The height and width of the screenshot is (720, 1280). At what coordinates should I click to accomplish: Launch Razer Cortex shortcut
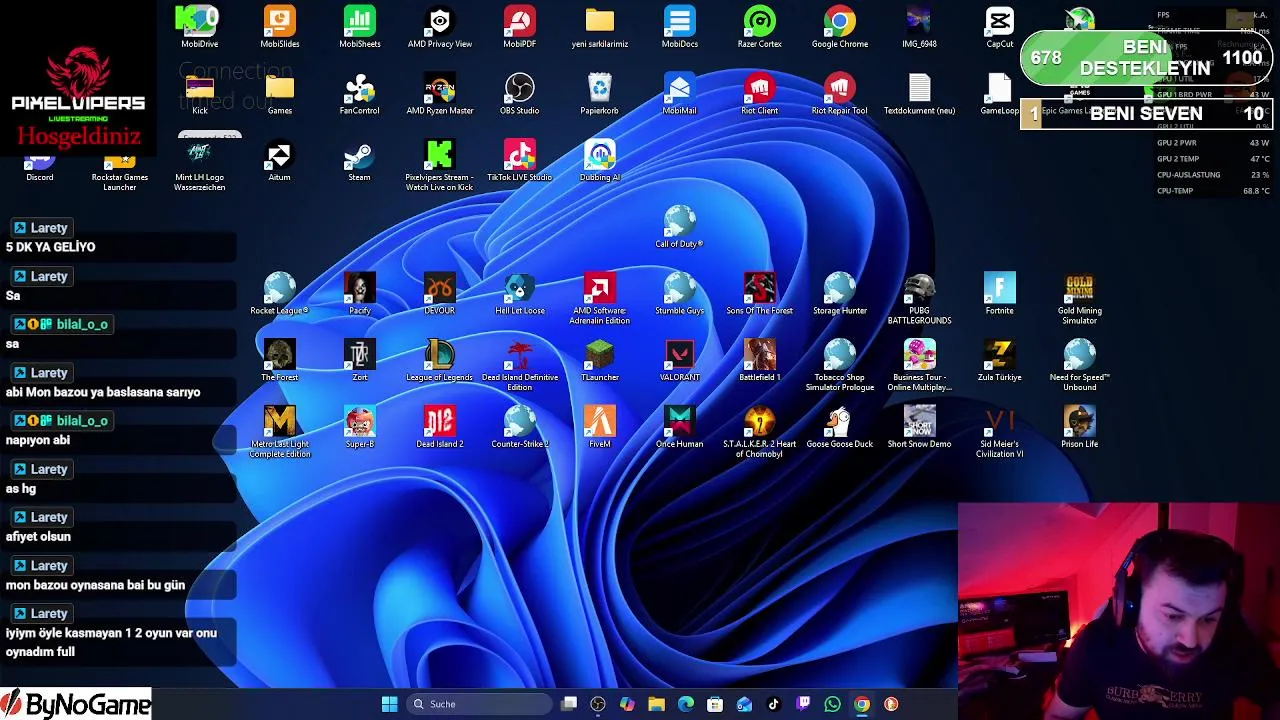(759, 27)
